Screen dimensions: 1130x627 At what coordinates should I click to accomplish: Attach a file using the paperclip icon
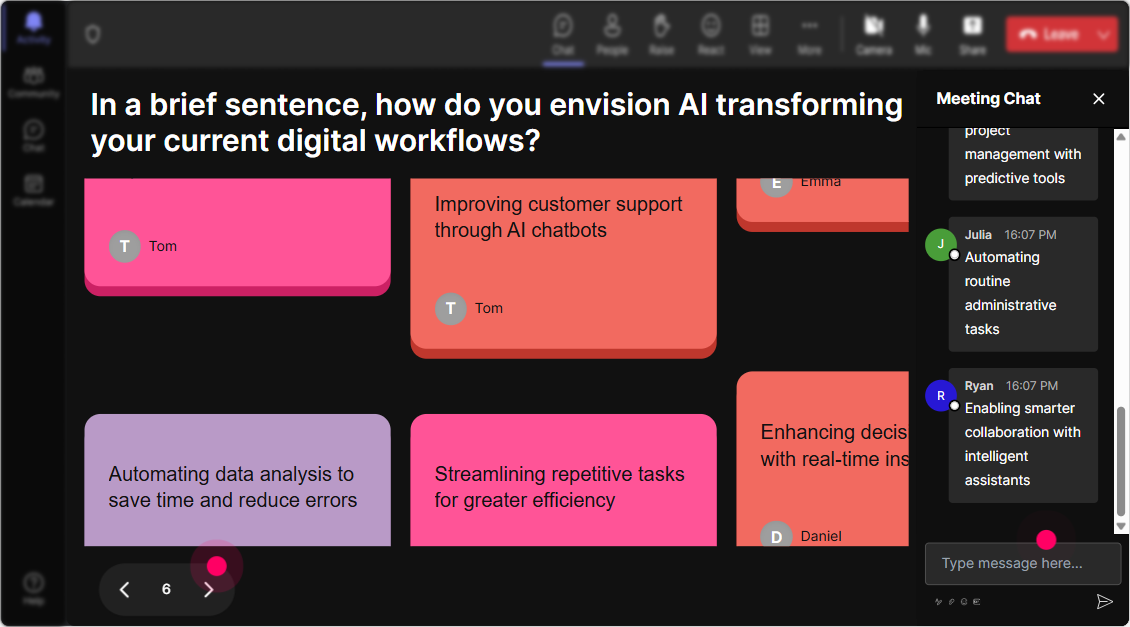tap(951, 602)
